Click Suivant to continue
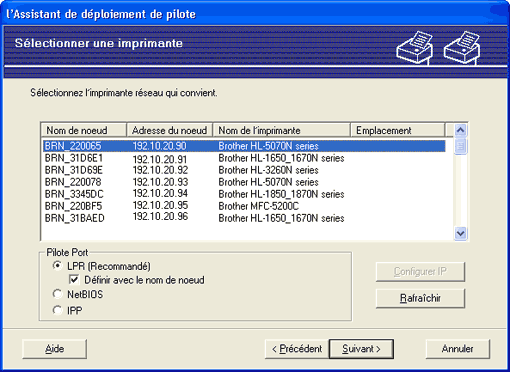The height and width of the screenshot is (372, 510). [x=361, y=349]
